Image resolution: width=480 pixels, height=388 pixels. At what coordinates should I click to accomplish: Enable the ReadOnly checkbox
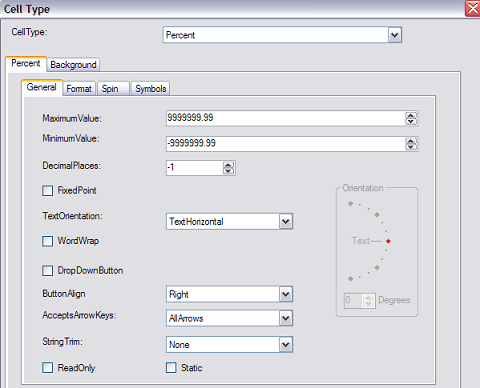tap(48, 368)
